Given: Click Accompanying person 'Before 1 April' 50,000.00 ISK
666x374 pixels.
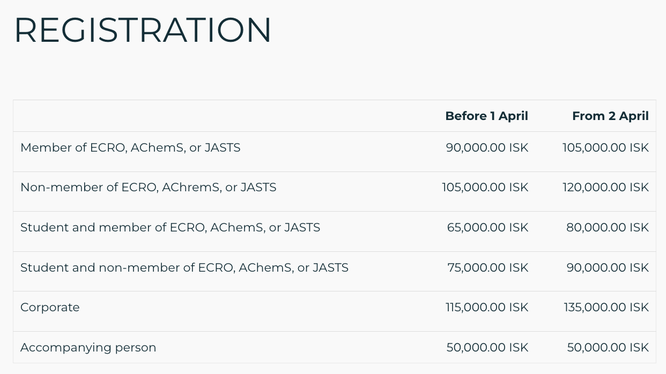Looking at the screenshot, I should coord(487,348).
